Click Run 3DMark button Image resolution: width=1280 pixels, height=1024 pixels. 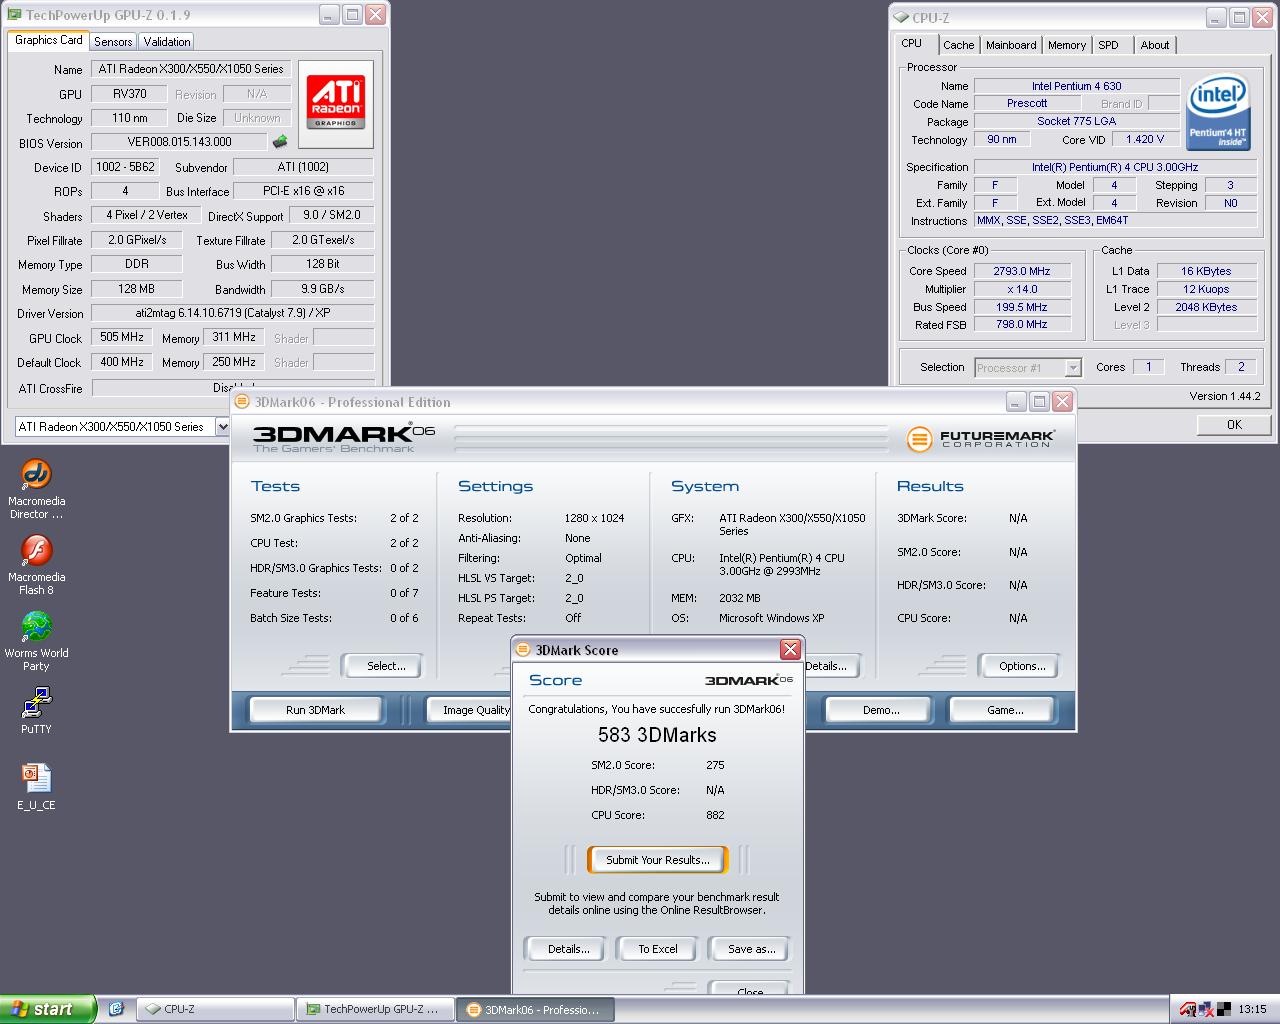point(315,710)
